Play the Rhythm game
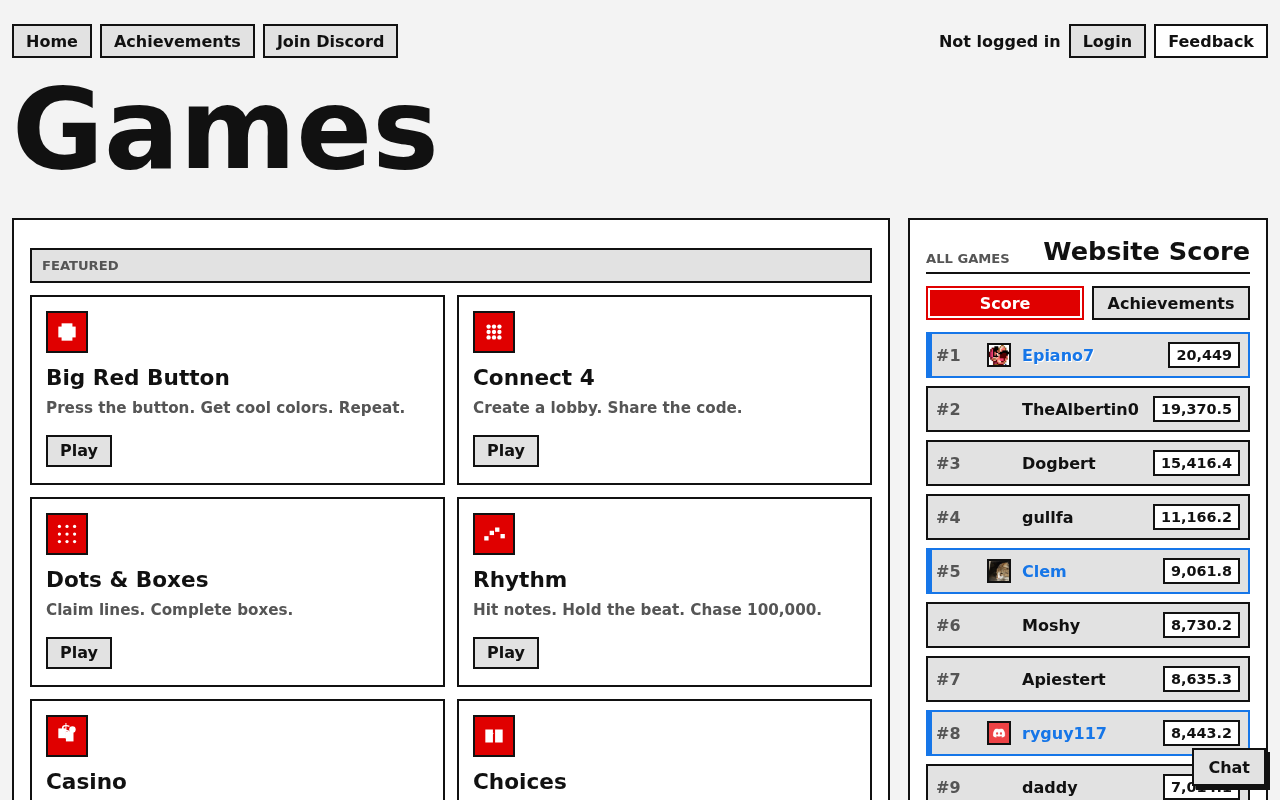The image size is (1280, 800). (506, 653)
